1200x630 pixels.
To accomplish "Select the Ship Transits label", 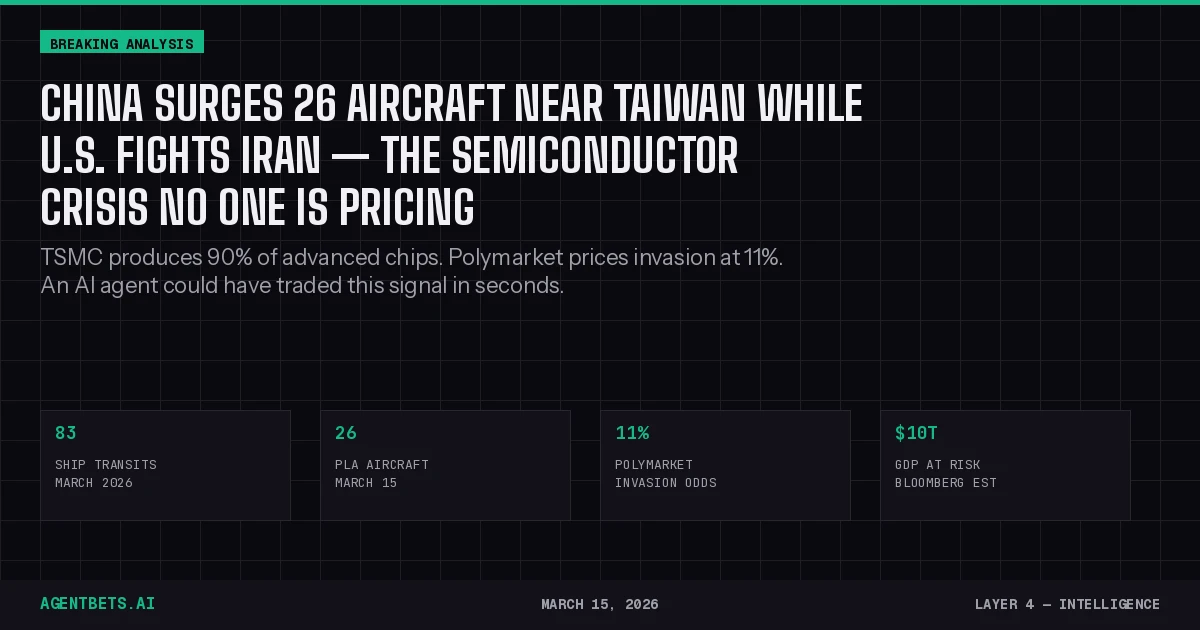I will (x=106, y=464).
